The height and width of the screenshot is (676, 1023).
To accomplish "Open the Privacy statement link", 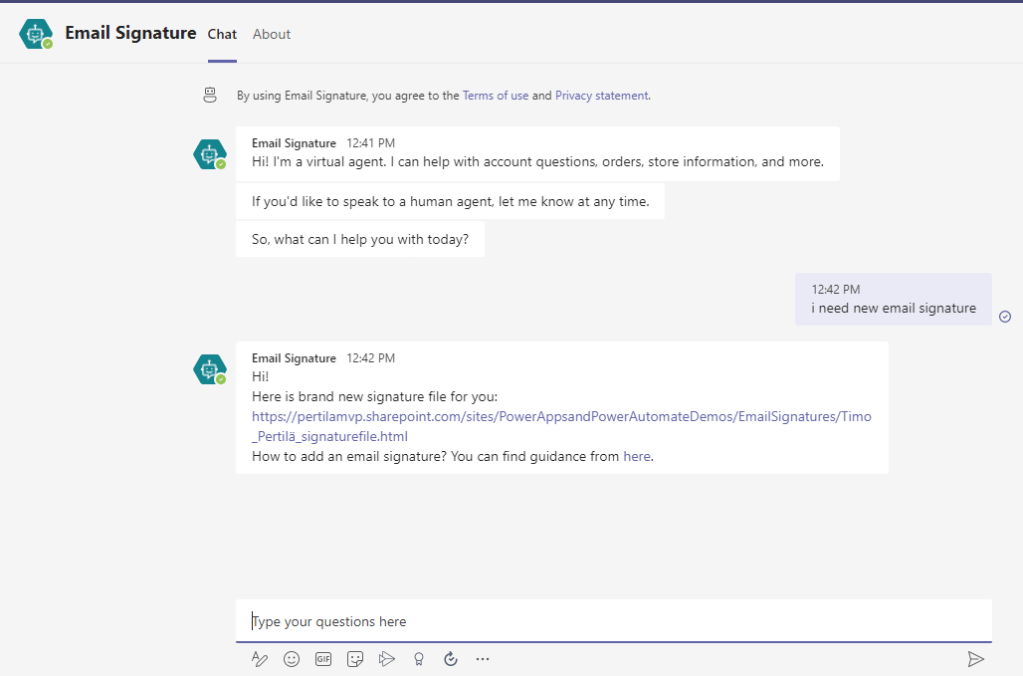I will tap(601, 96).
